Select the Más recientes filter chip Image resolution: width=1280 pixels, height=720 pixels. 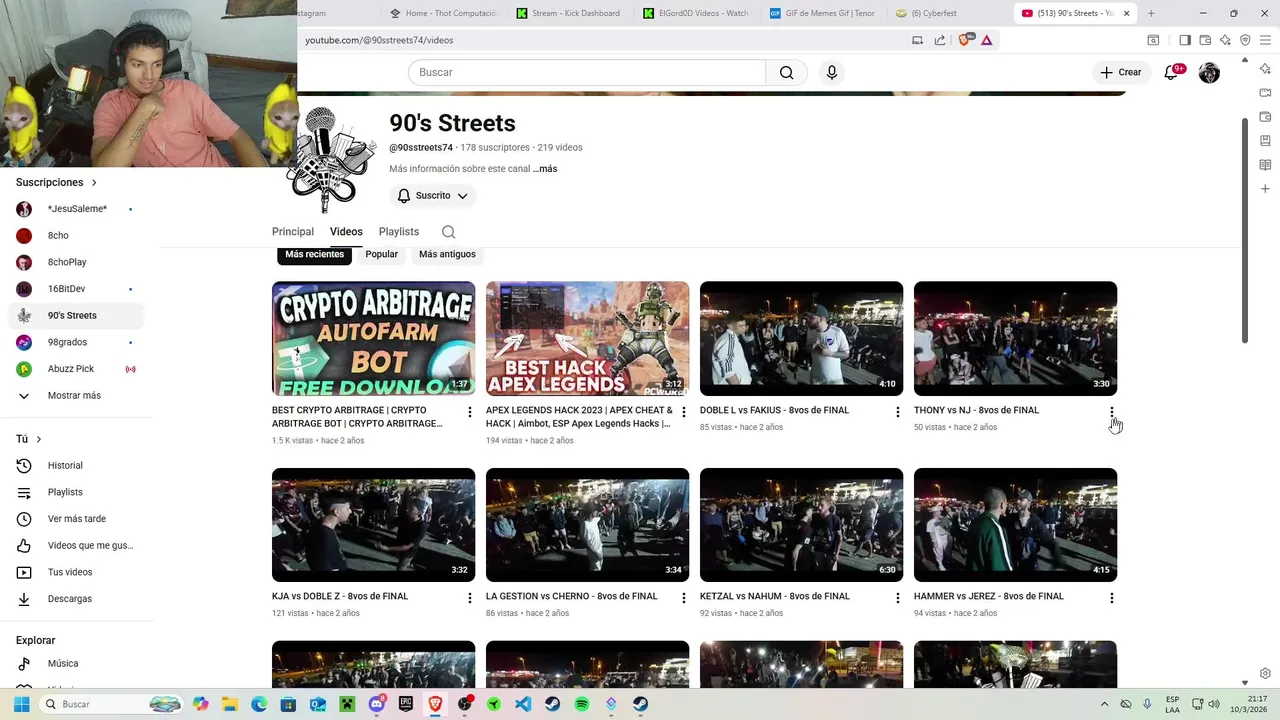[314, 254]
